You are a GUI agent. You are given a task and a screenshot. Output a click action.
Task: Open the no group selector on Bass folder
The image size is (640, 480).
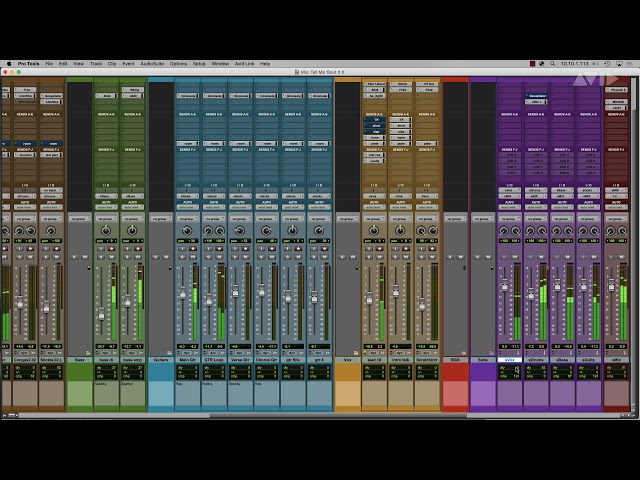(x=79, y=219)
